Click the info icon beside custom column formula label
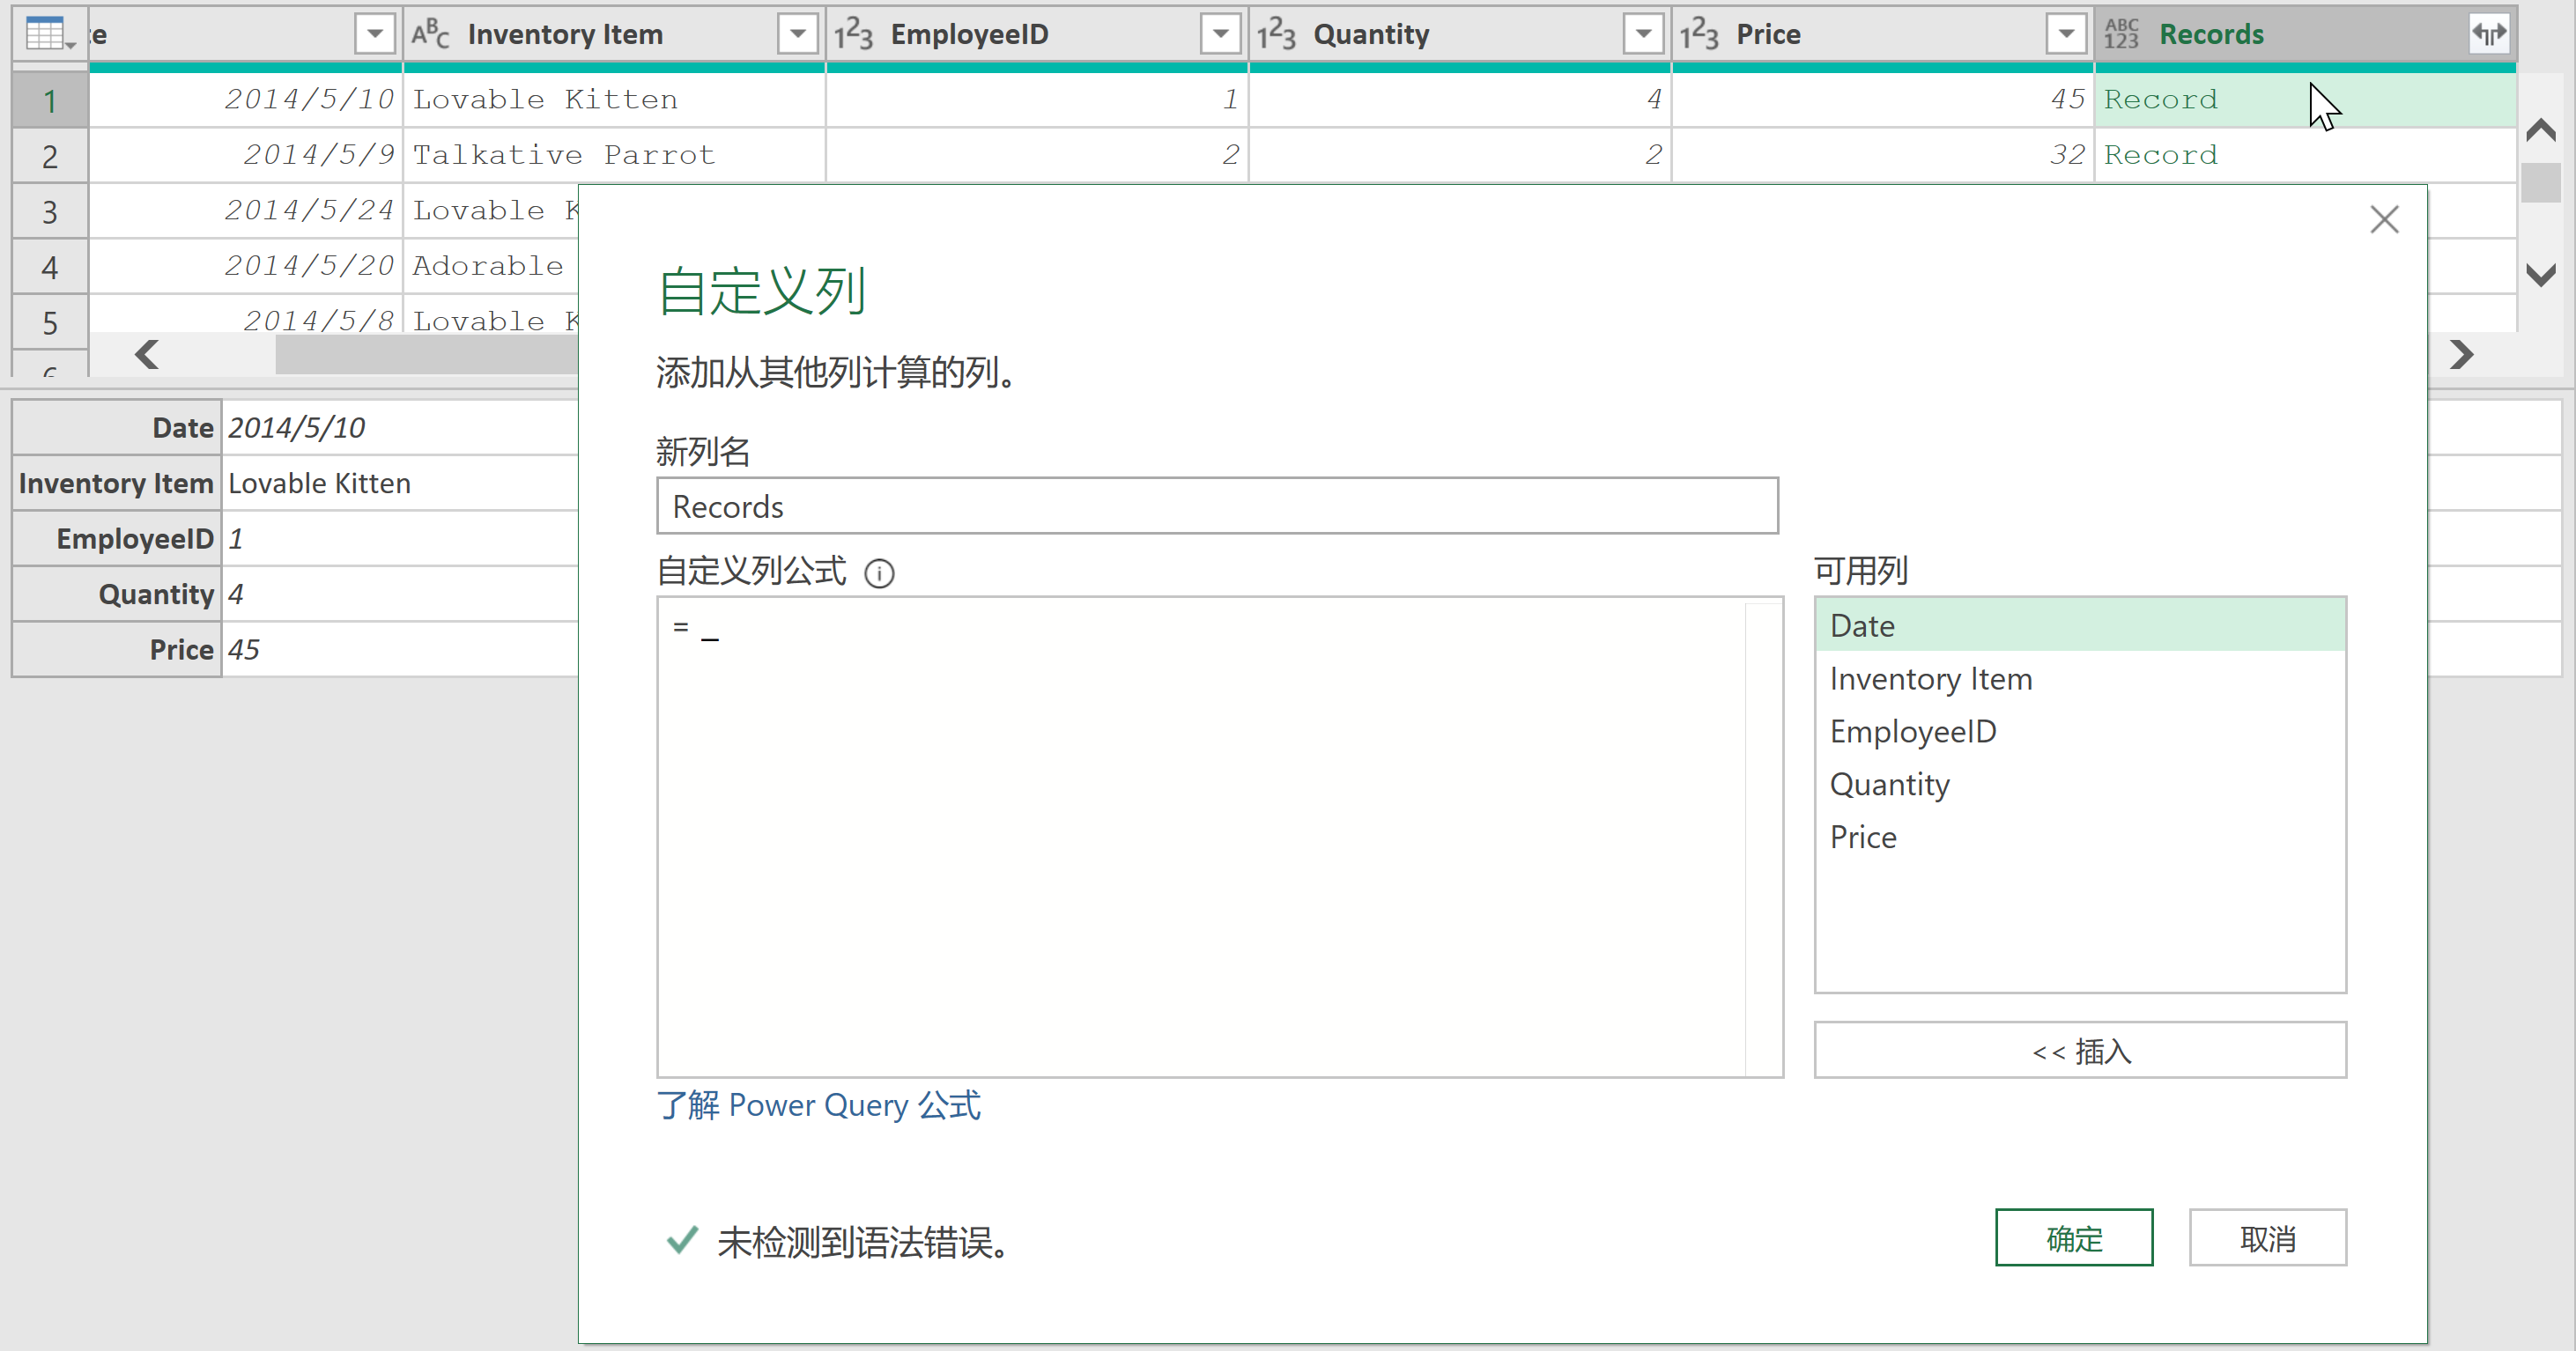 [879, 573]
